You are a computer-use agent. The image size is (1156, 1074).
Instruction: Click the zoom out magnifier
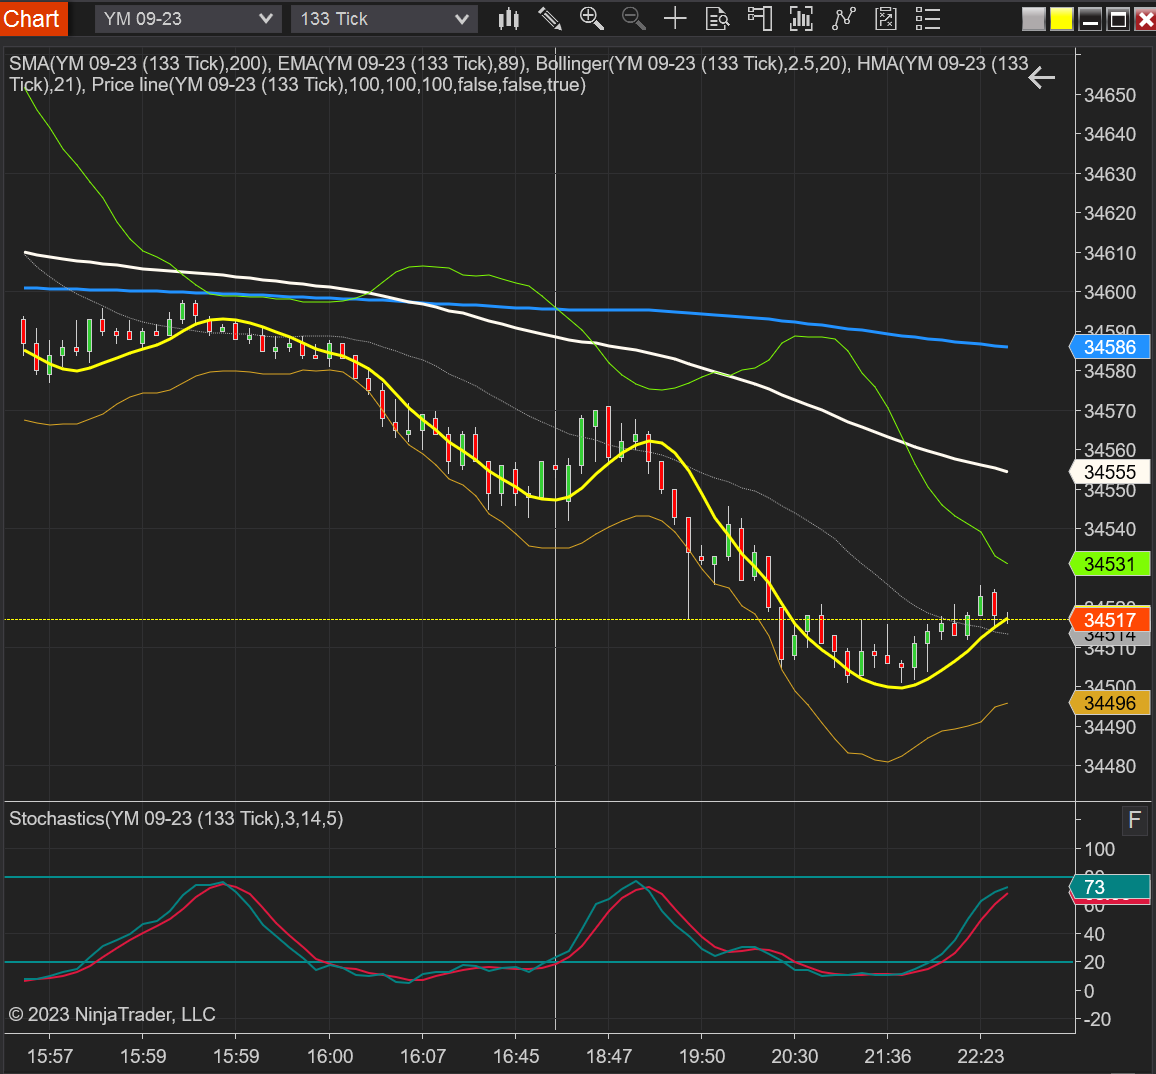[633, 18]
